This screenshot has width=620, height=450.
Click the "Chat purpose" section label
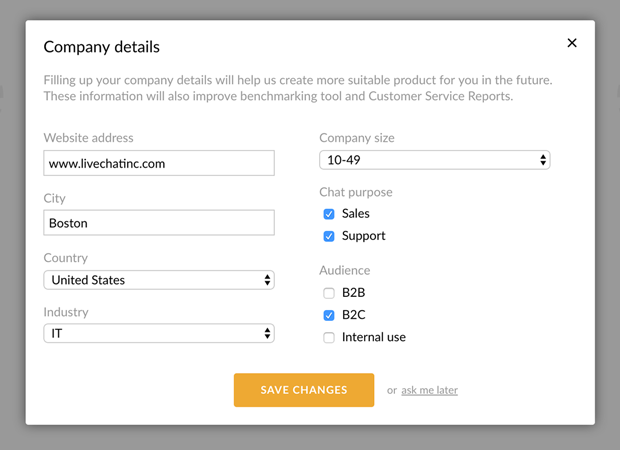(355, 192)
